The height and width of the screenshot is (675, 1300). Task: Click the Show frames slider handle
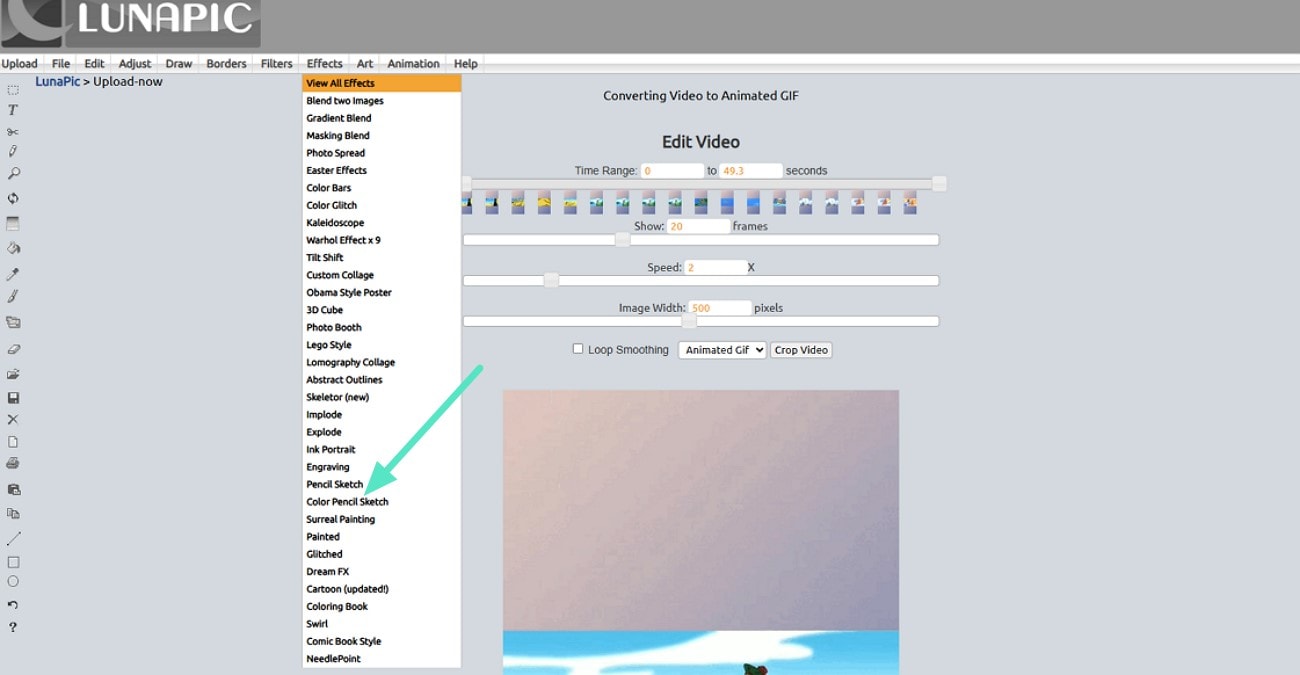point(622,240)
